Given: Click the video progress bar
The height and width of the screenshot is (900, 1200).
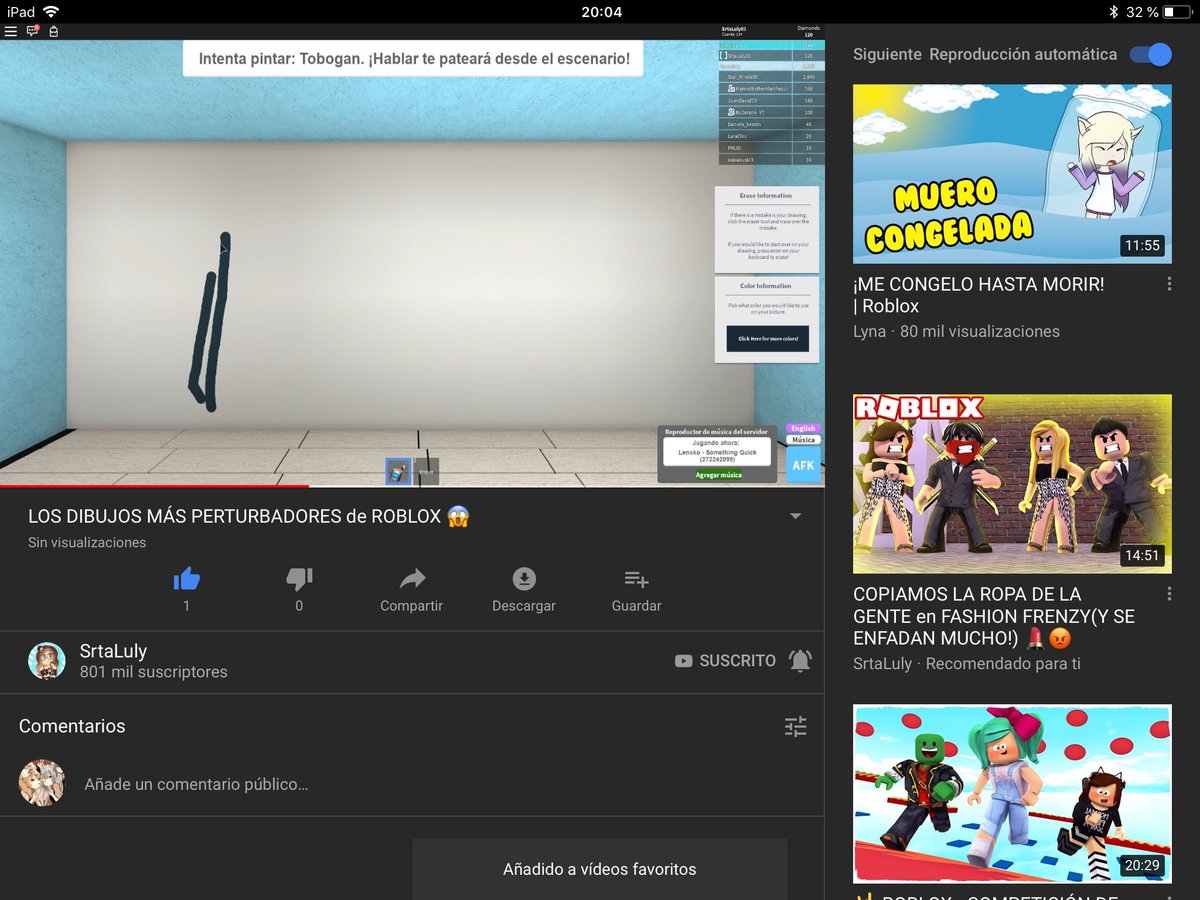Looking at the screenshot, I should [412, 487].
